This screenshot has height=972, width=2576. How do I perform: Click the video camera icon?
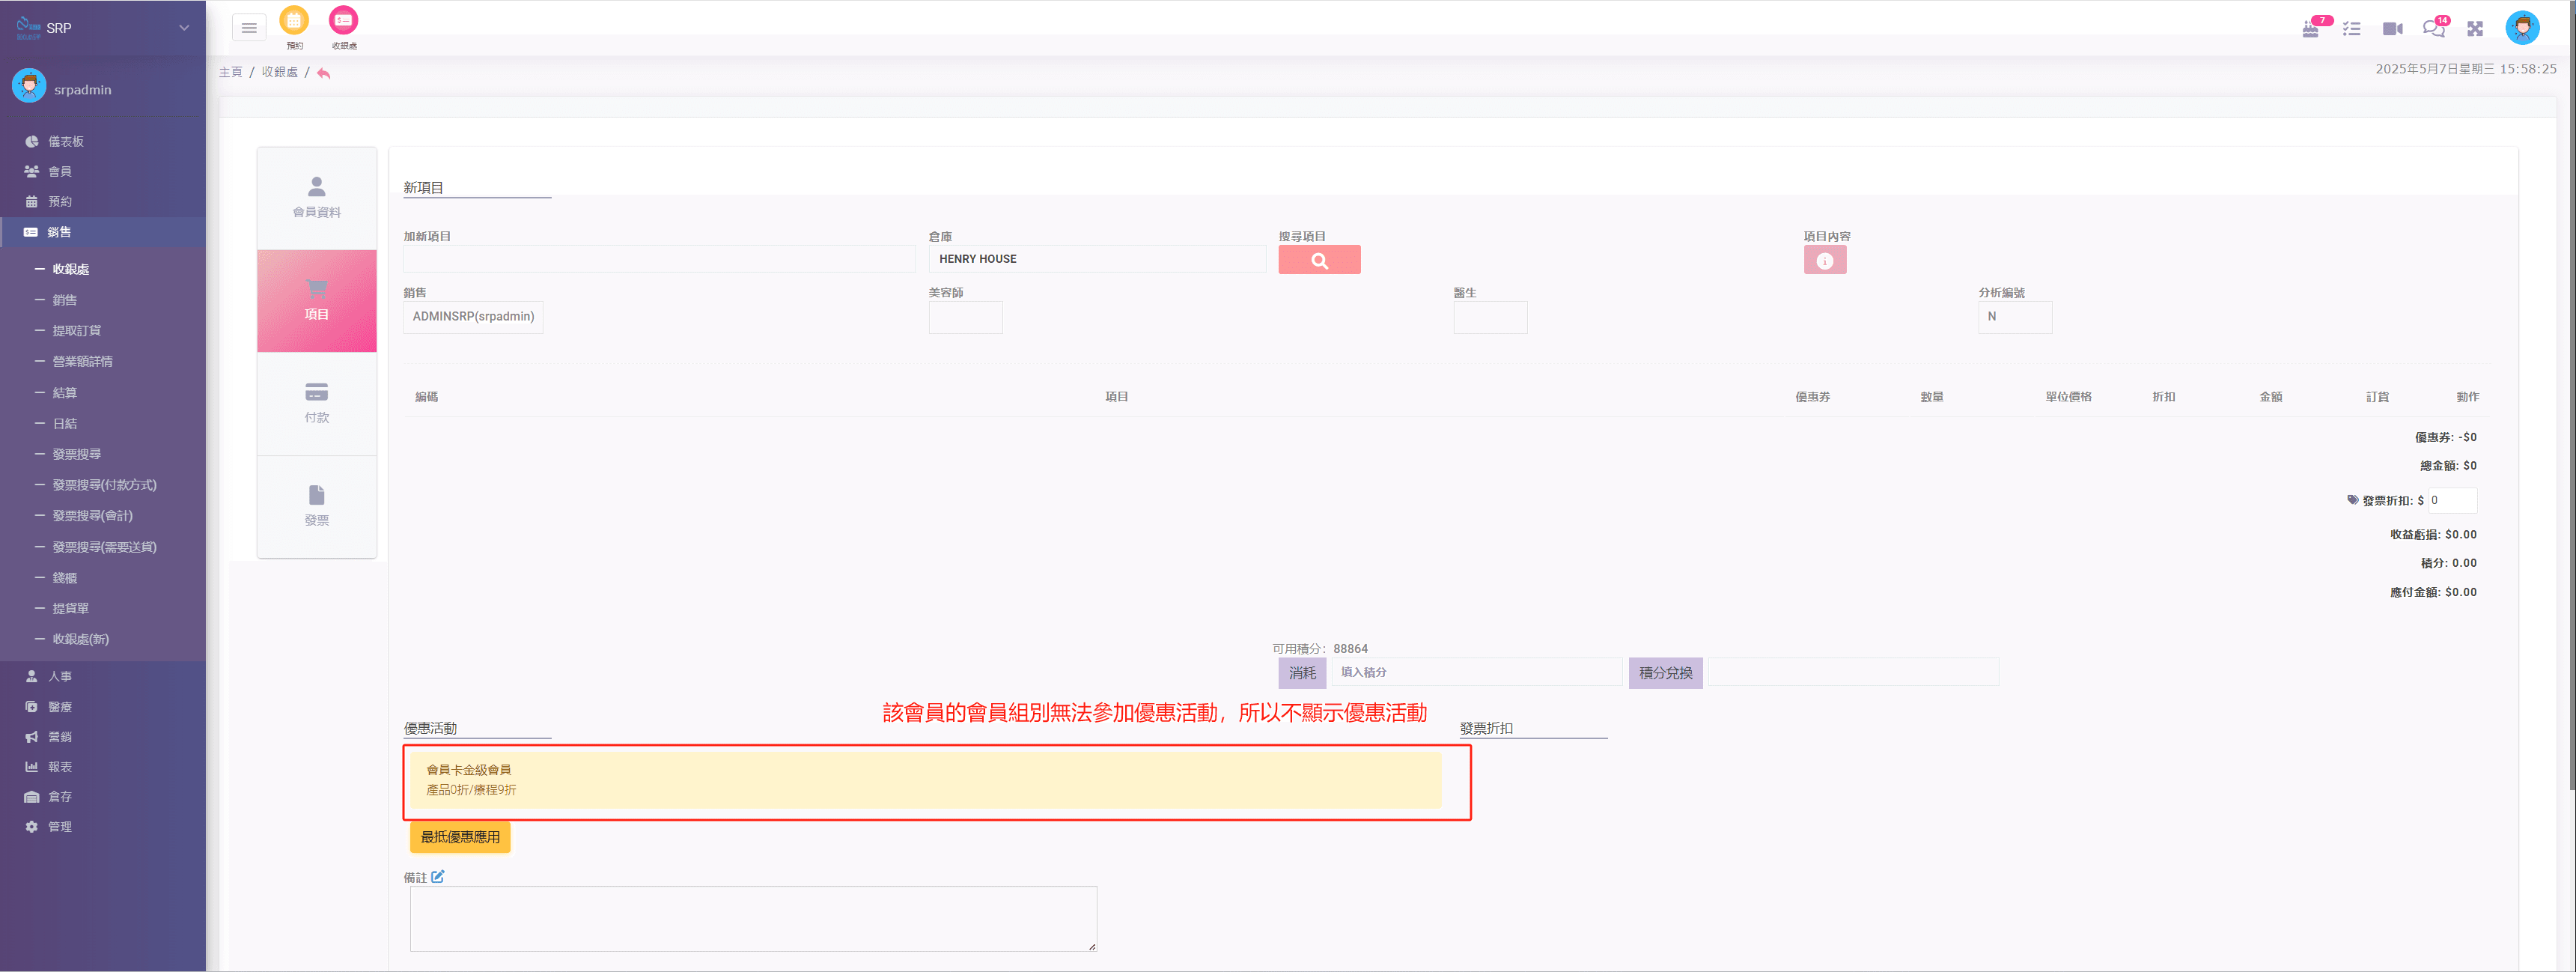pos(2392,29)
